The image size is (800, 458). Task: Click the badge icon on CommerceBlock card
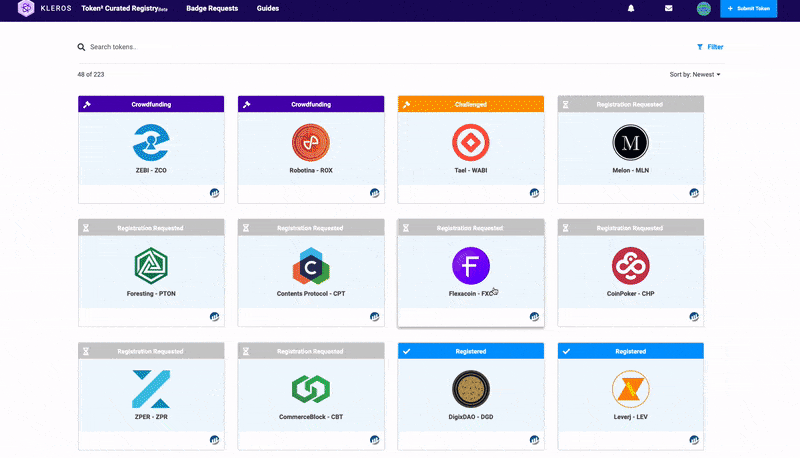pyautogui.click(x=374, y=440)
